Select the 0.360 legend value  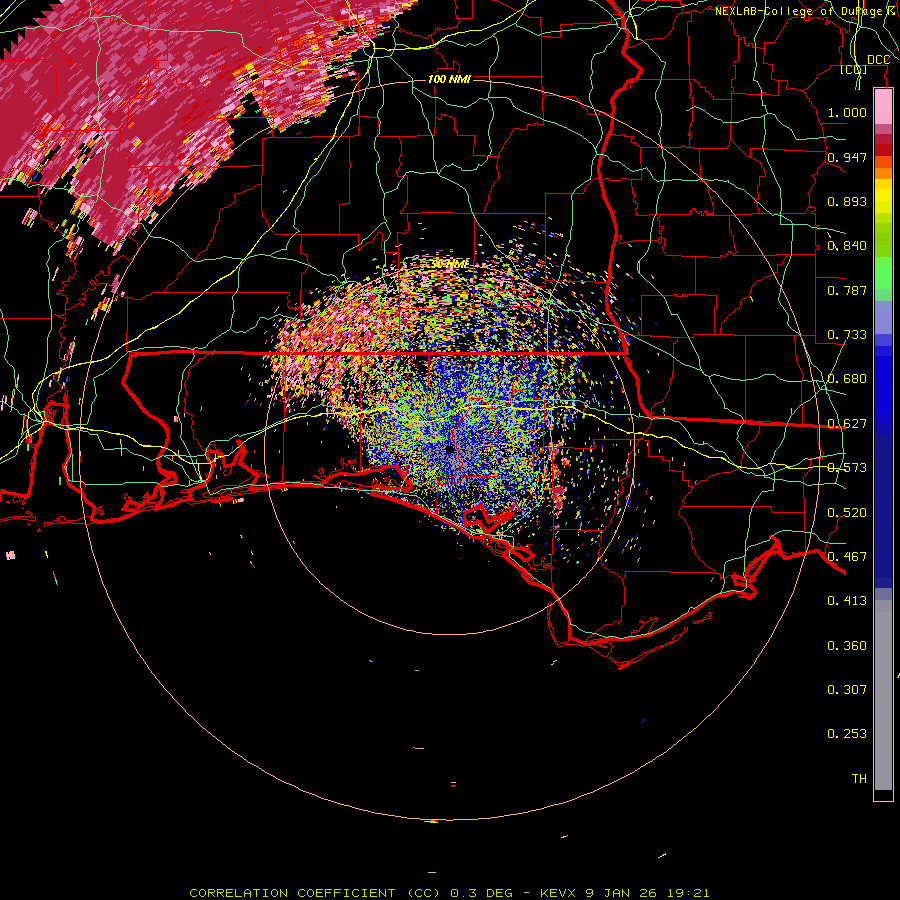[x=847, y=646]
